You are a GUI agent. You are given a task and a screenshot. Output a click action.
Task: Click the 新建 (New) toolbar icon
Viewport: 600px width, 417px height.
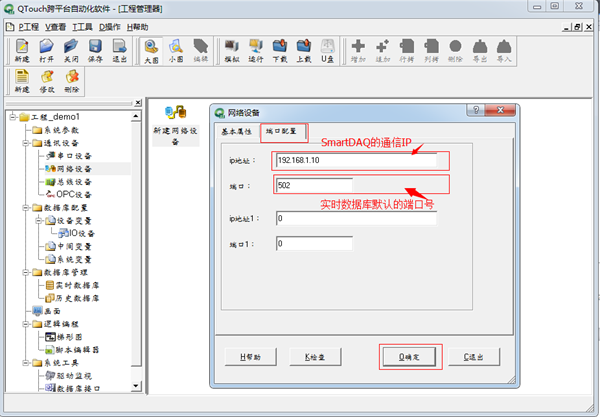click(22, 50)
